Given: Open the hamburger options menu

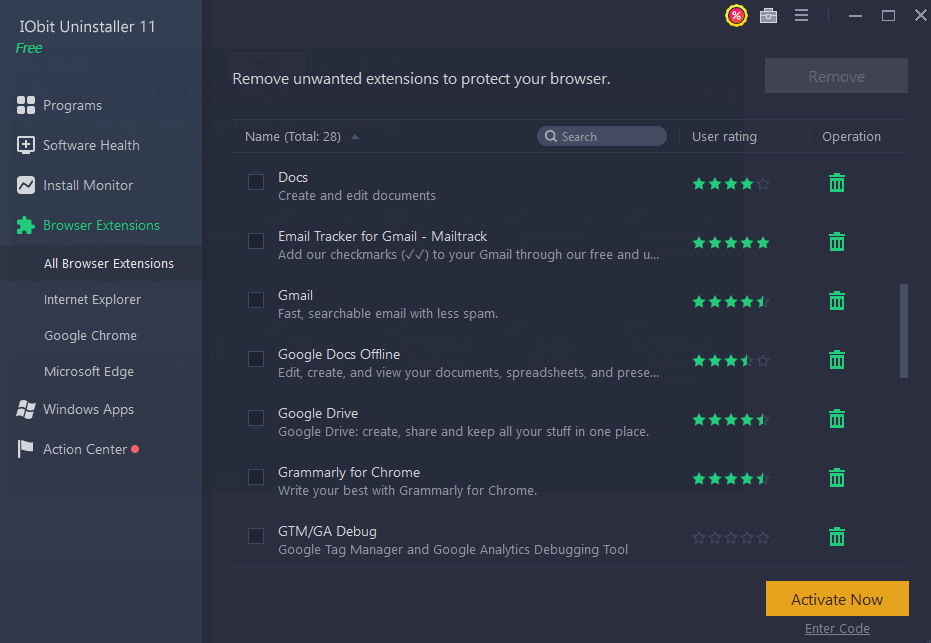Looking at the screenshot, I should click(802, 15).
